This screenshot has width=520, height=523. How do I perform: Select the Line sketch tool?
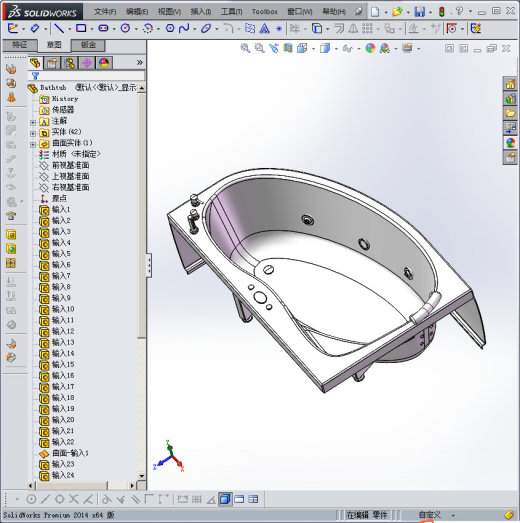[x=59, y=28]
